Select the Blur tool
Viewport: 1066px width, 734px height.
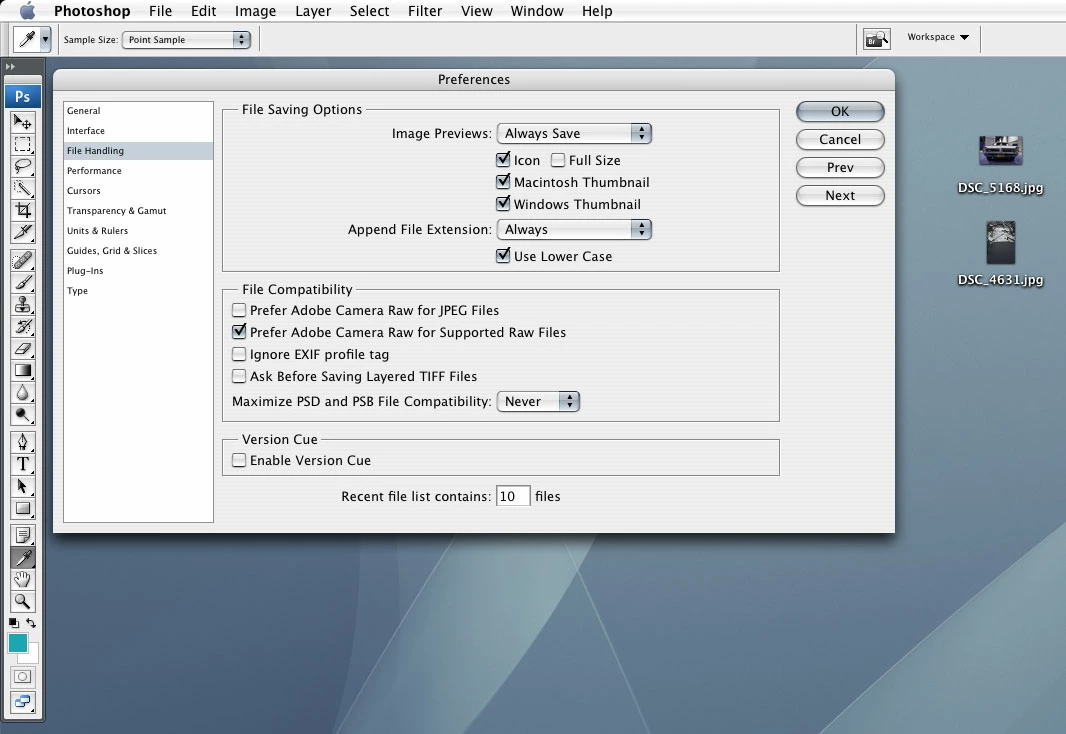[x=22, y=392]
